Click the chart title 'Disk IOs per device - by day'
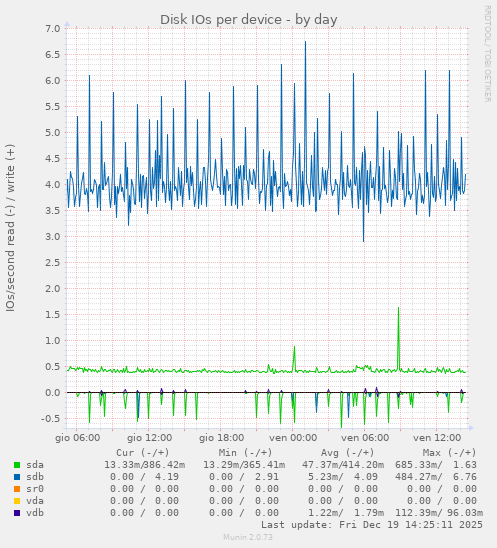Viewport: 497px width, 548px height. [x=248, y=20]
